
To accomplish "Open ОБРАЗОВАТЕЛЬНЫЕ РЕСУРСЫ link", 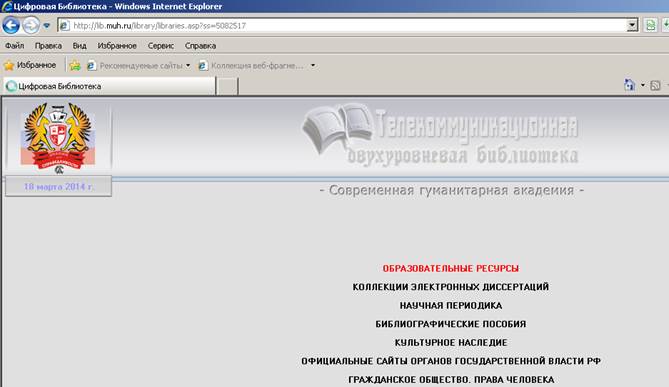I will (x=451, y=268).
